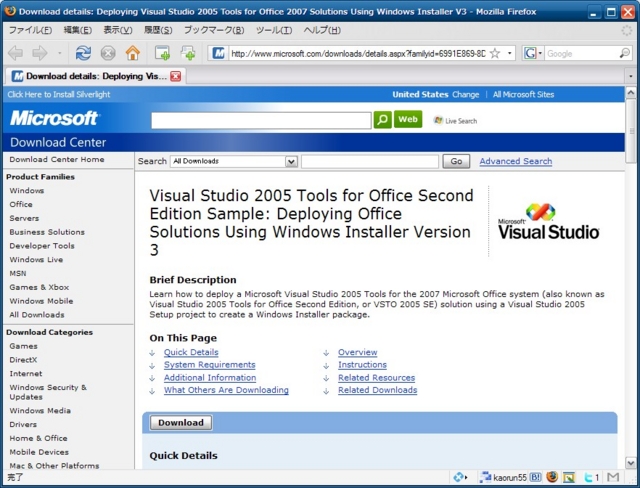Open the back/forward history dropdown arrow
The image size is (640, 488).
click(x=60, y=53)
